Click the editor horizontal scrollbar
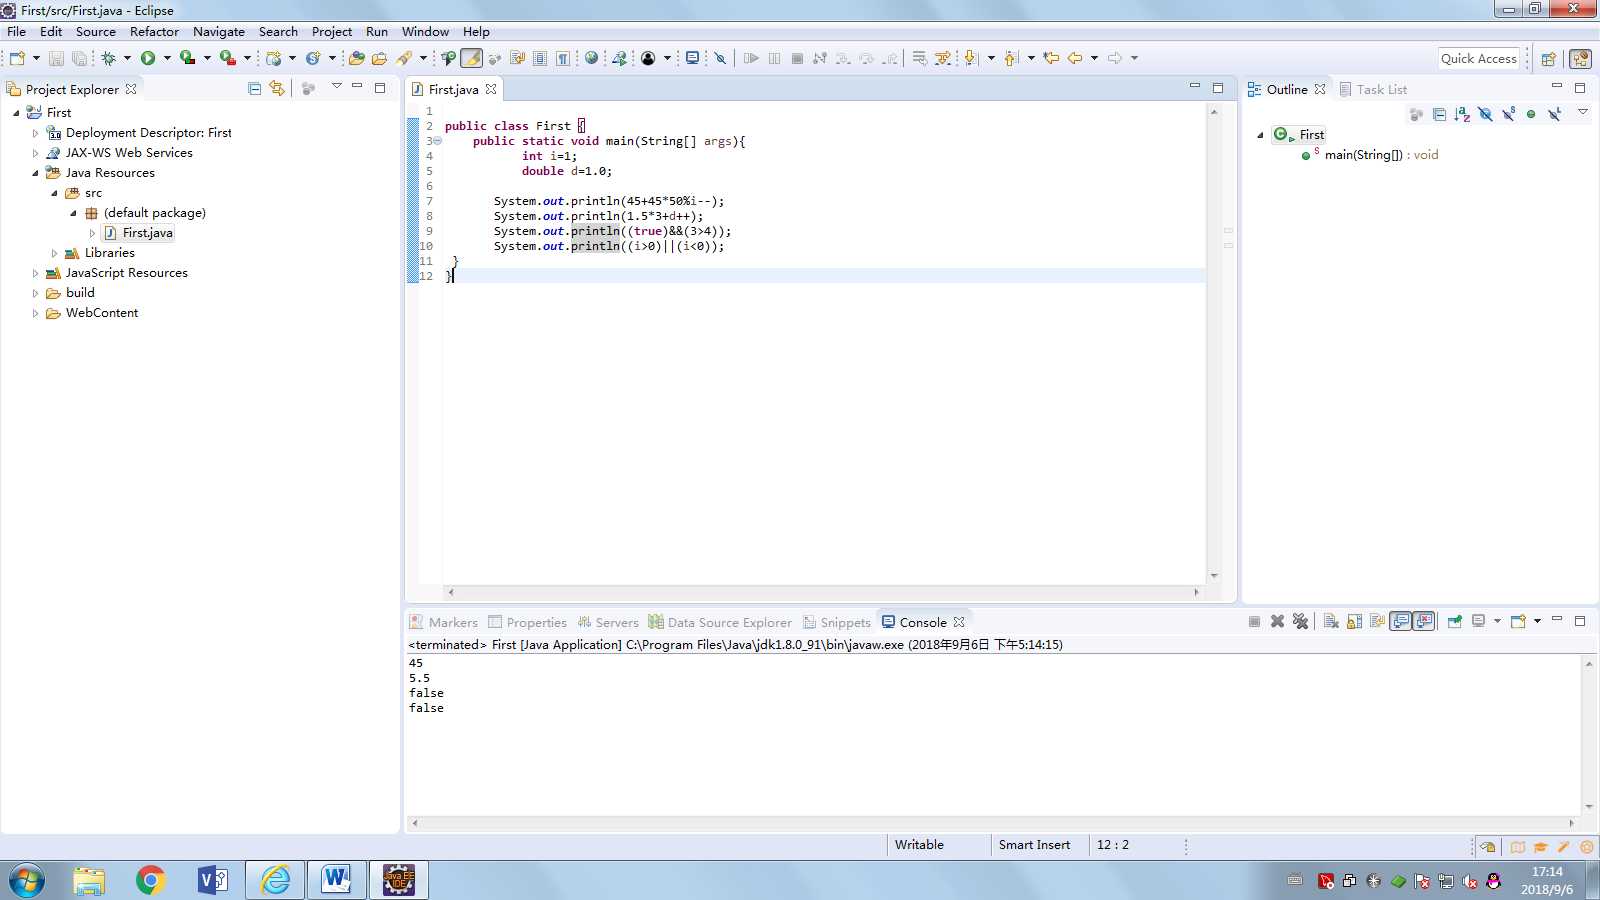The height and width of the screenshot is (900, 1600). pos(823,592)
